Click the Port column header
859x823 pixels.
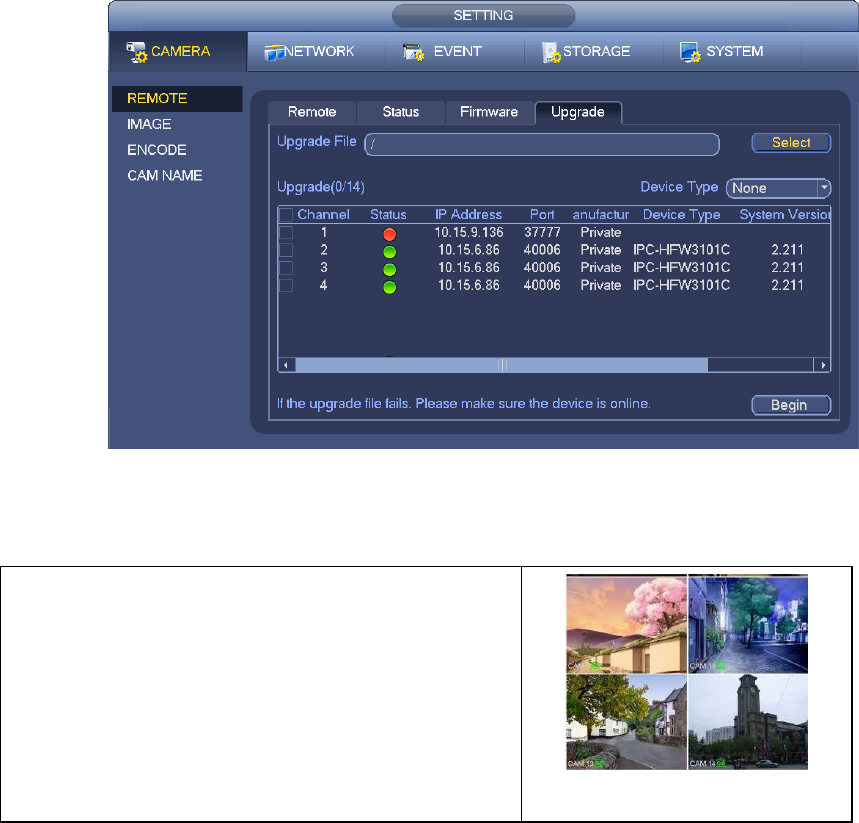542,215
